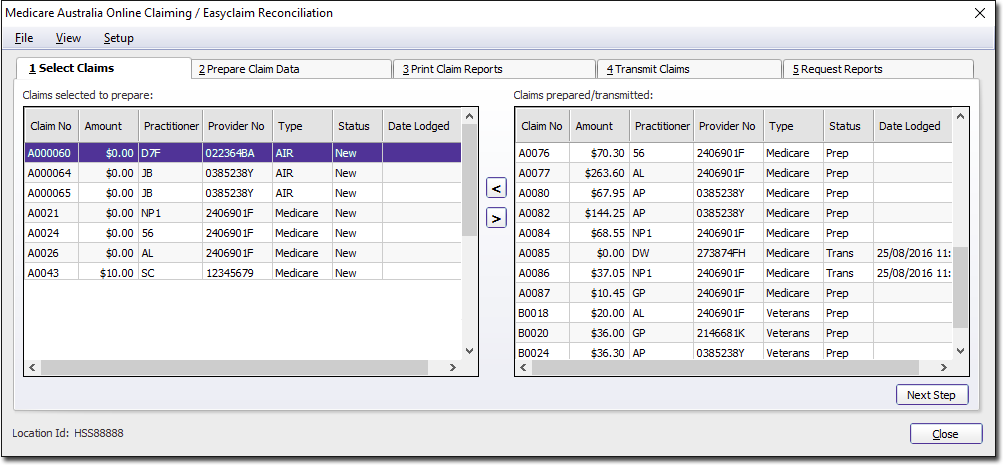Switch to Prepare Claim Data tab

pyautogui.click(x=290, y=69)
